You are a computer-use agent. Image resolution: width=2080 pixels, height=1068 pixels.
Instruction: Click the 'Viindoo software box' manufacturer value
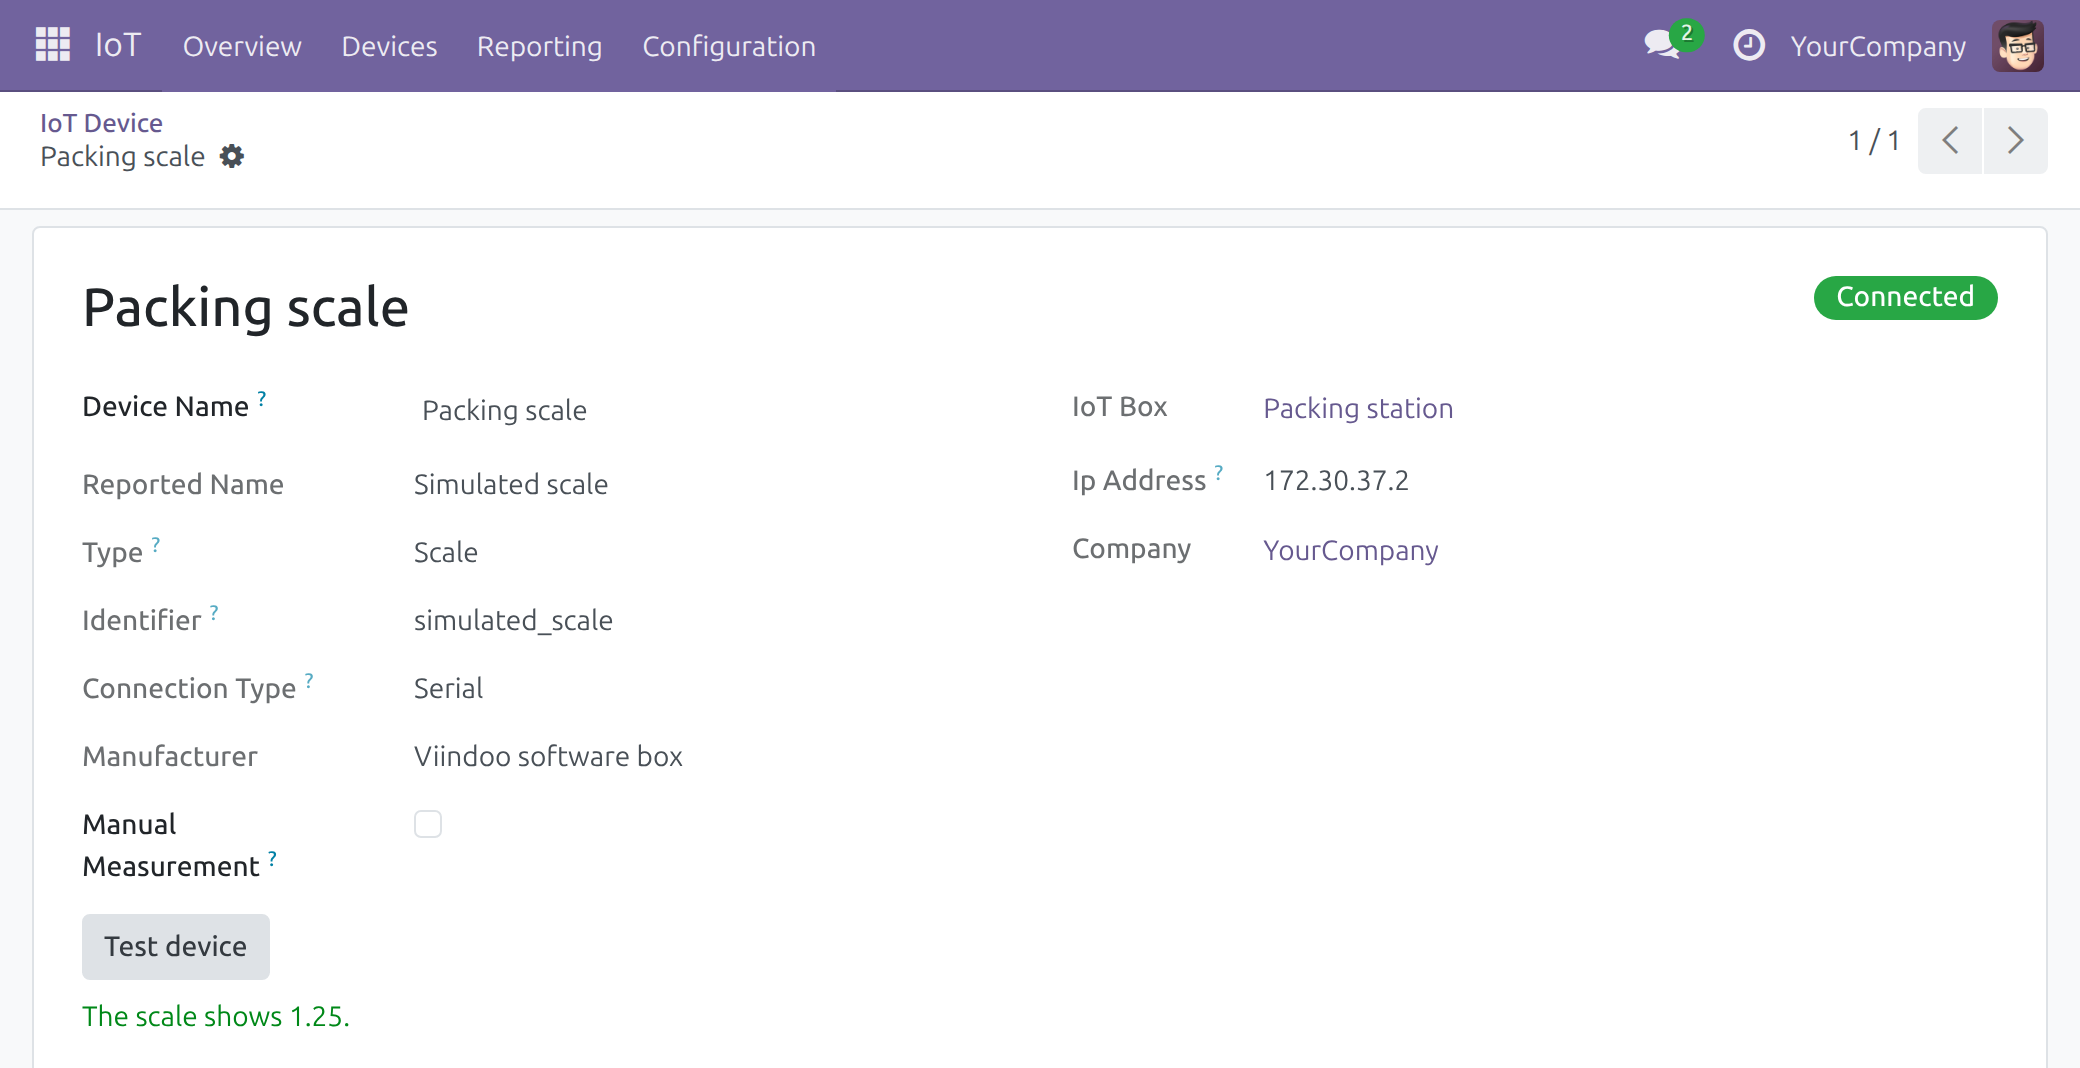[548, 756]
